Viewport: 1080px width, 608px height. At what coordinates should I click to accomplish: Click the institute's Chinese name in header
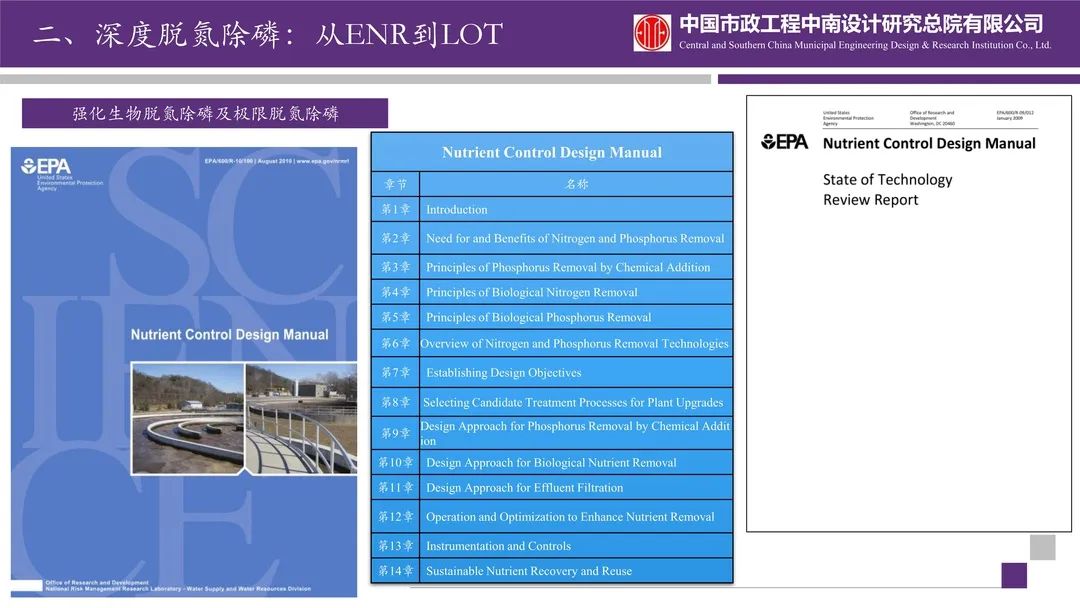860,23
